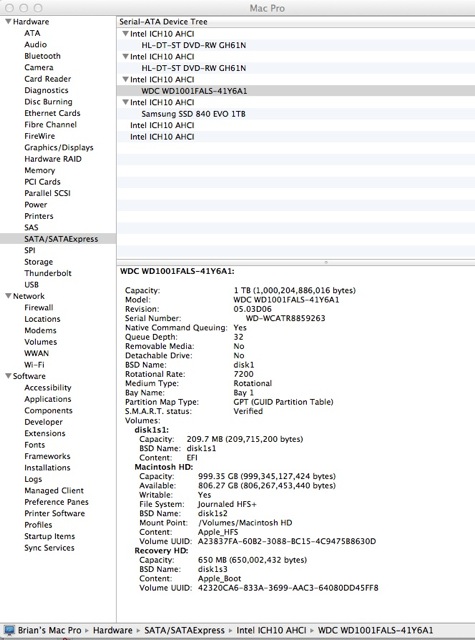
Task: Open Card Reader in the sidebar
Action: (x=48, y=79)
